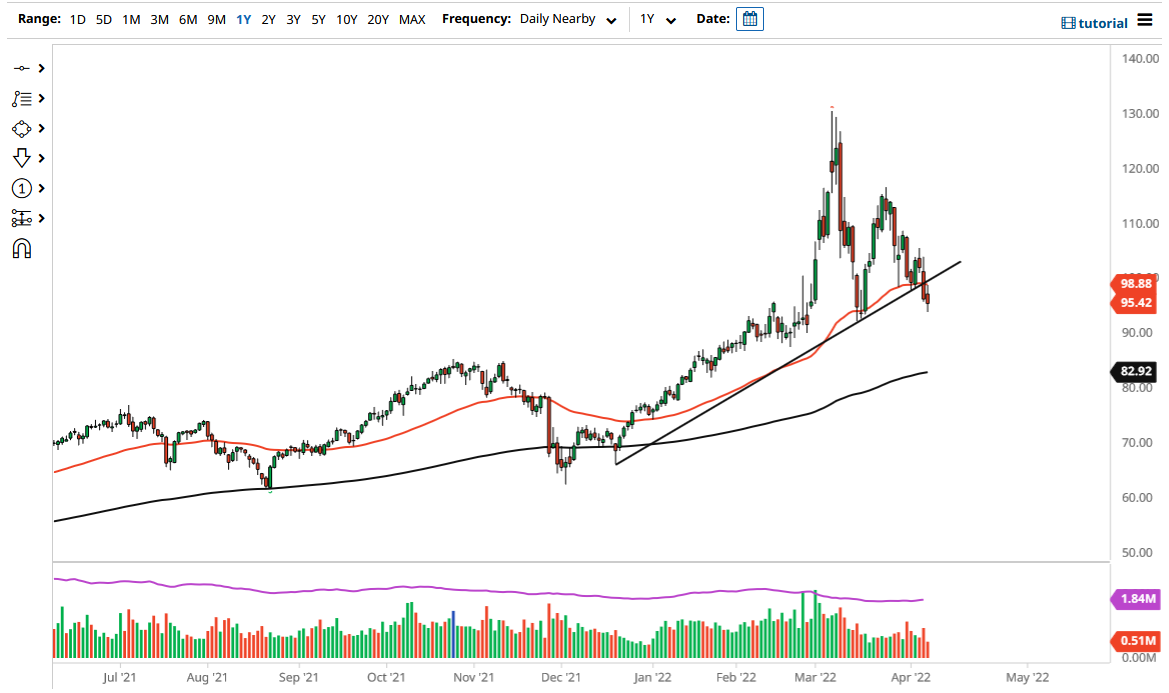The width and height of the screenshot is (1169, 693).
Task: Select the 5D range
Action: [x=103, y=18]
